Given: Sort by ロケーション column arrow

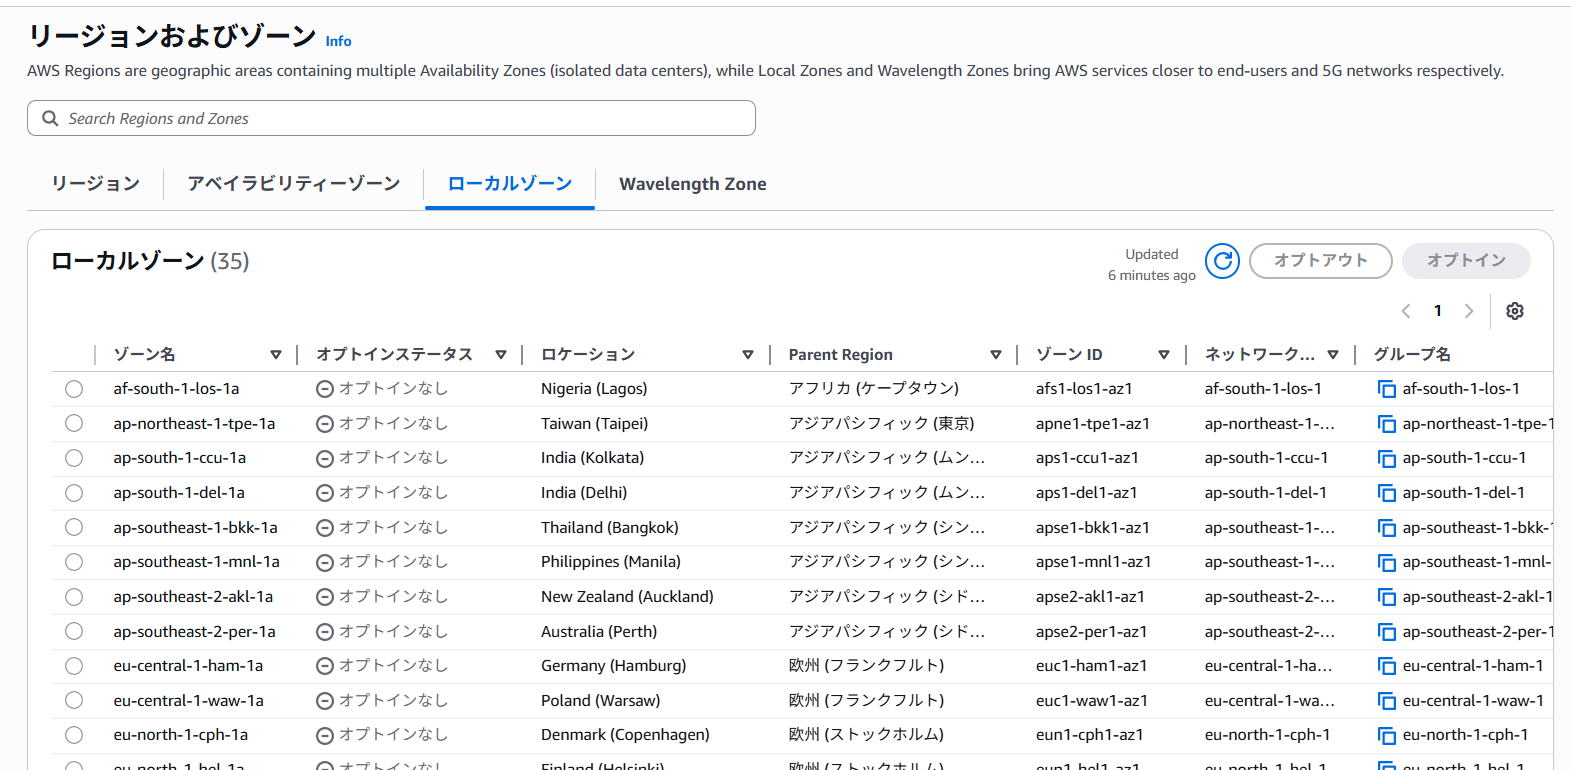Looking at the screenshot, I should click(748, 355).
